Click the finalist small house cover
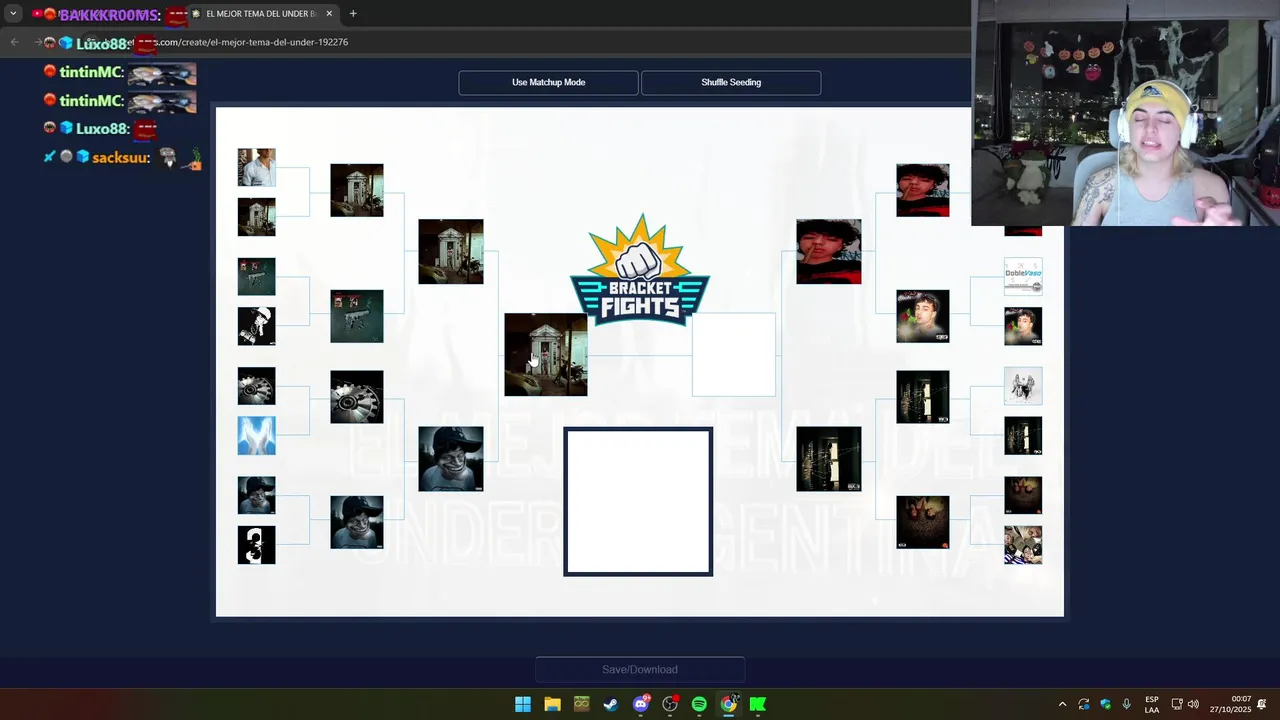The height and width of the screenshot is (720, 1280). point(546,355)
